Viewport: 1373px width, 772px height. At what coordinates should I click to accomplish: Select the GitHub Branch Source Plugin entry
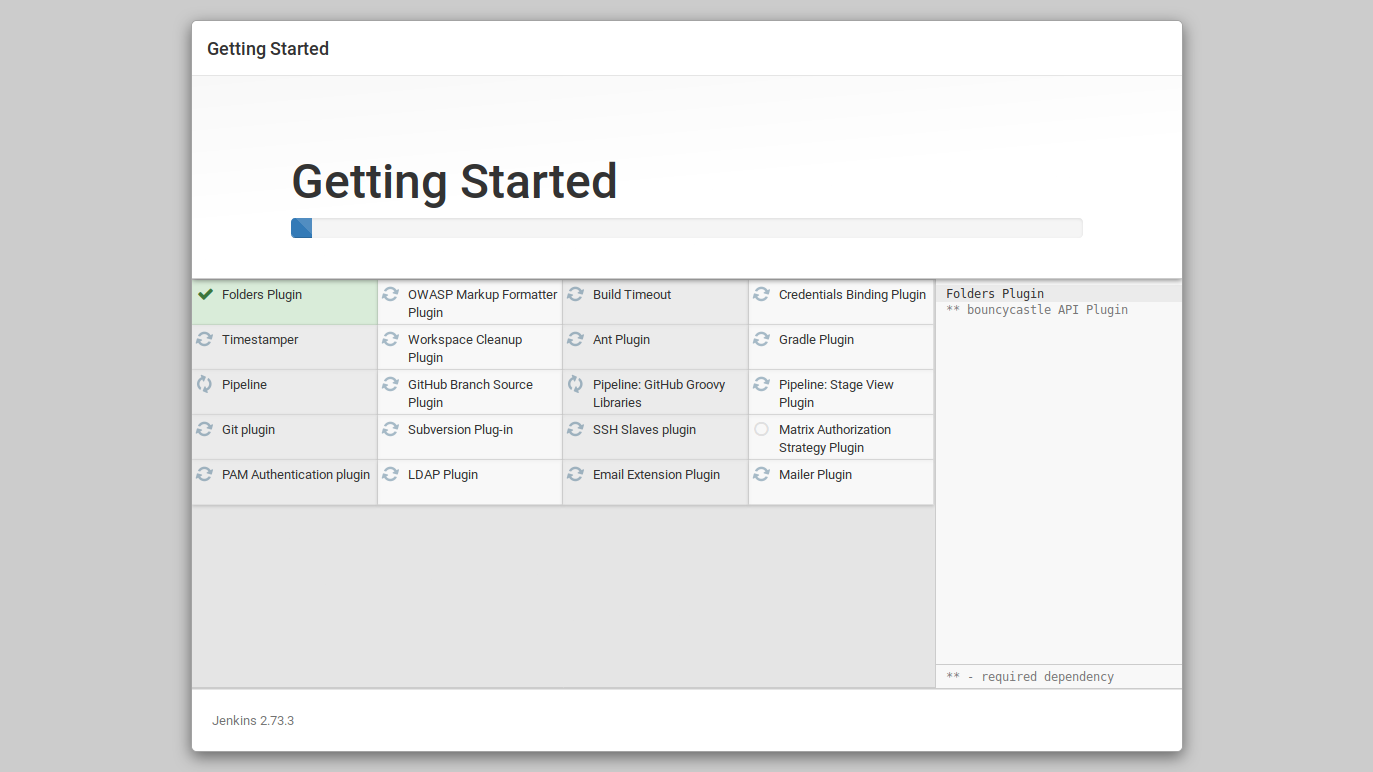point(469,393)
